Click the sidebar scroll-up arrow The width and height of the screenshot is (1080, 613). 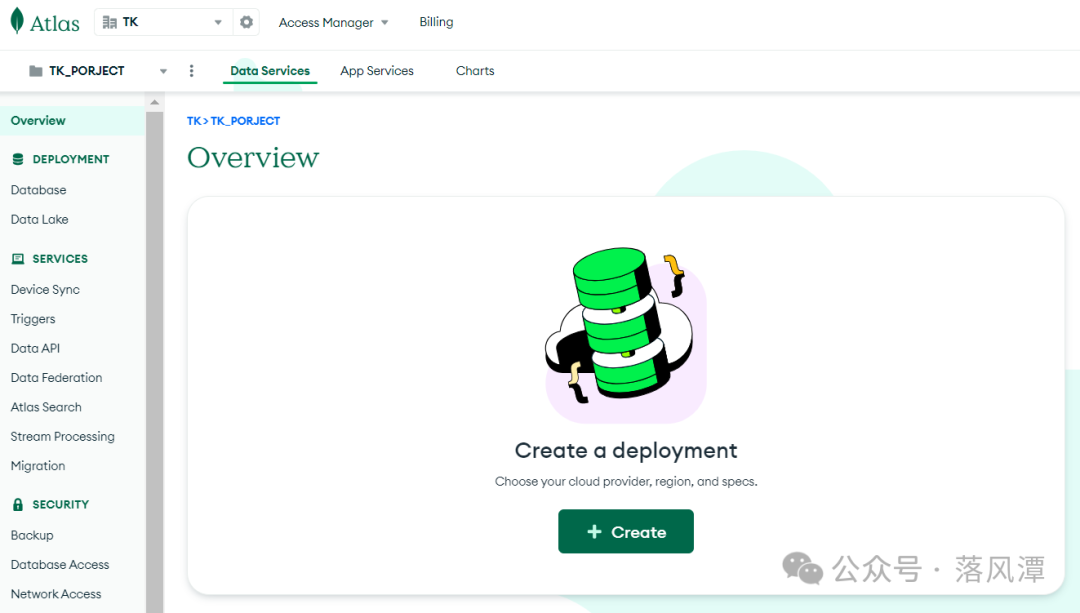coord(155,103)
